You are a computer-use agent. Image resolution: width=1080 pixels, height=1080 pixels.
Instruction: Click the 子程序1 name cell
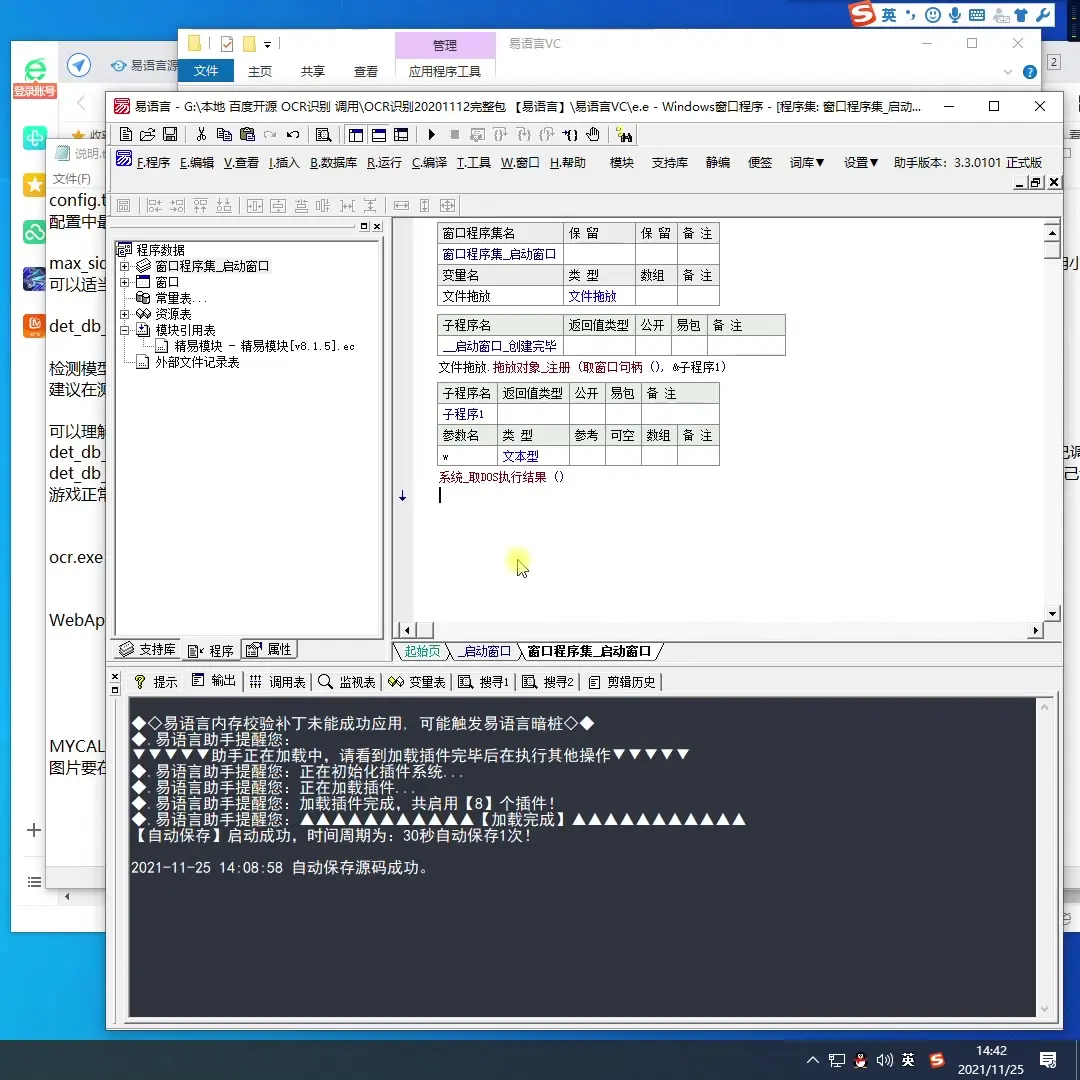467,414
